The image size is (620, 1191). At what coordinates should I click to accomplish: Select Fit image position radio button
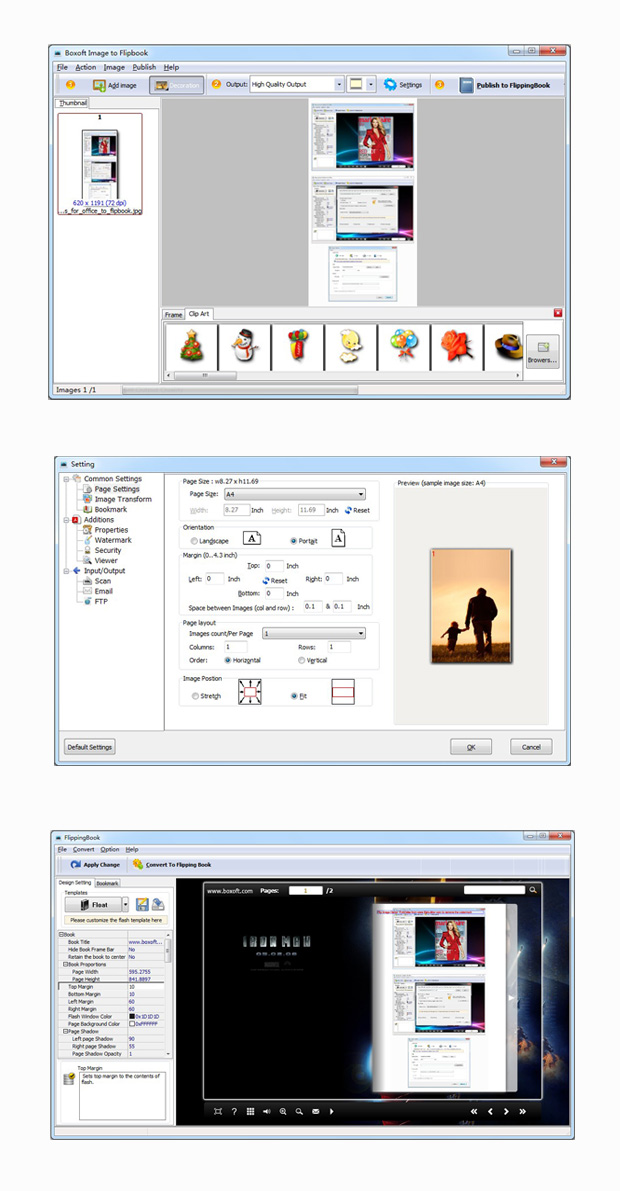pyautogui.click(x=295, y=696)
